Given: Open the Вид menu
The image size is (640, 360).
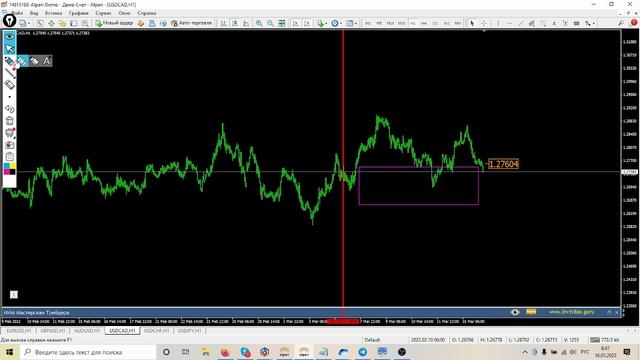Looking at the screenshot, I should [x=34, y=13].
